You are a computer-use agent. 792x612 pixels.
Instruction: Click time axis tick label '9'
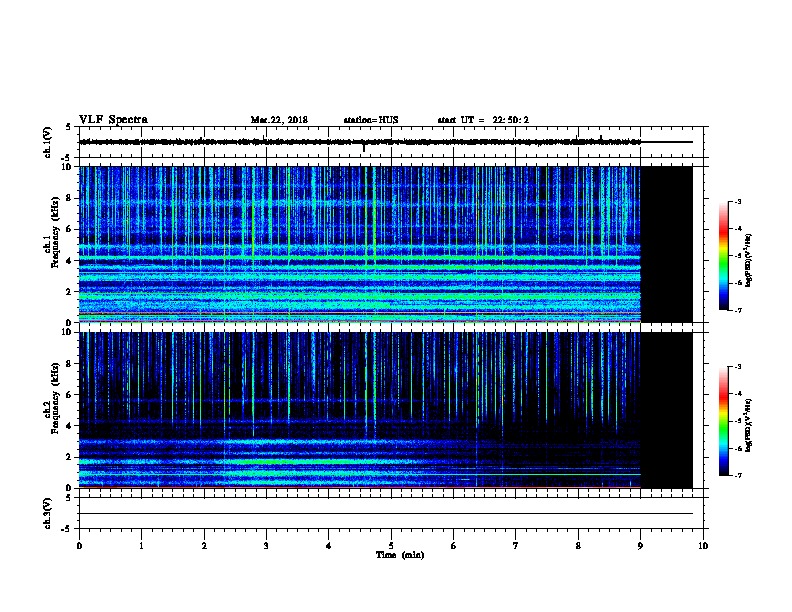tap(640, 546)
